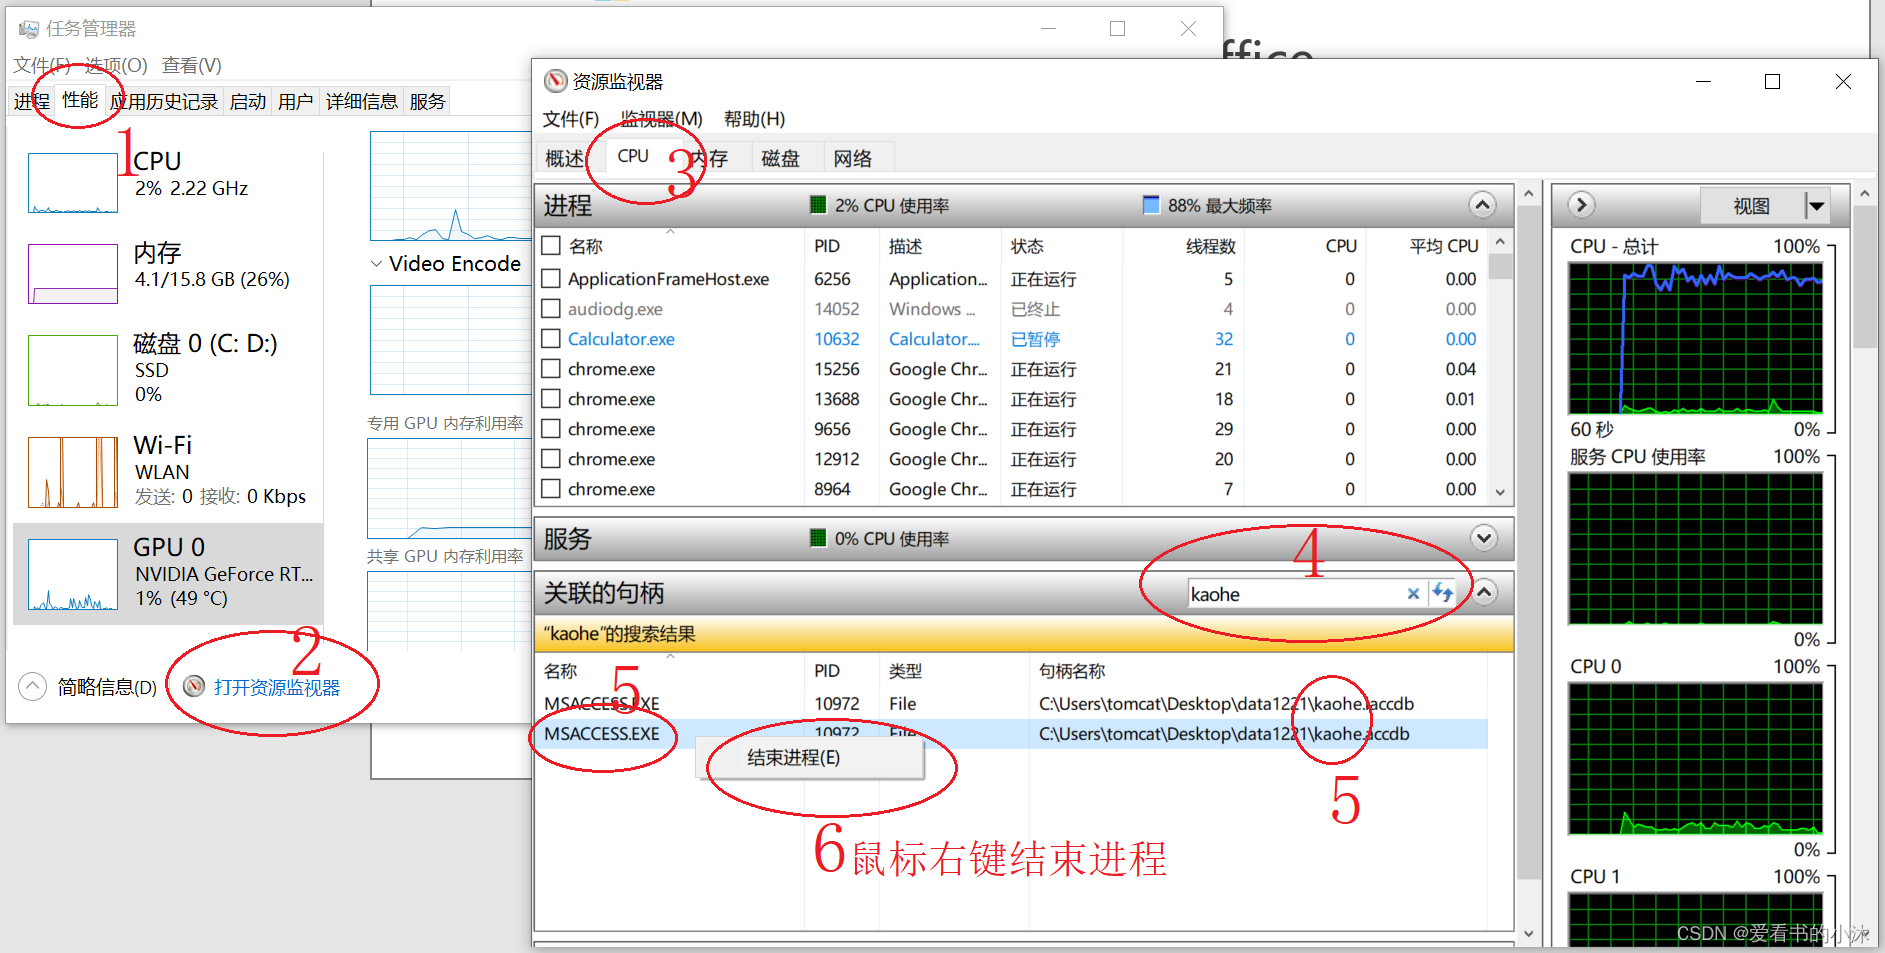This screenshot has height=953, width=1885.
Task: Check the chrome.exe PID 13688 checkbox
Action: [x=550, y=398]
